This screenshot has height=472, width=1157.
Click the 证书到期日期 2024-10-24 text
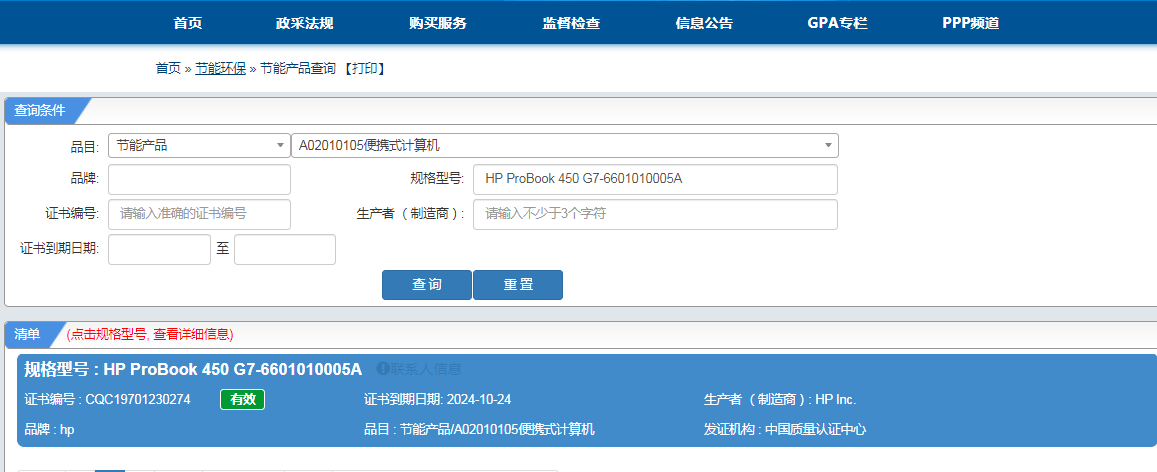coord(438,400)
